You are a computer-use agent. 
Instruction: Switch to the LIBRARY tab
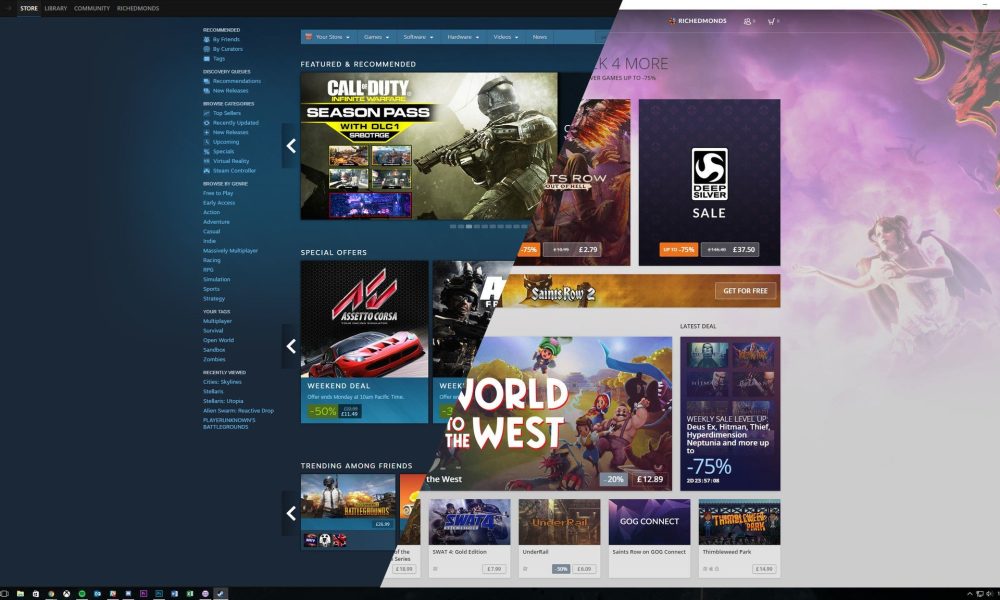pyautogui.click(x=55, y=8)
